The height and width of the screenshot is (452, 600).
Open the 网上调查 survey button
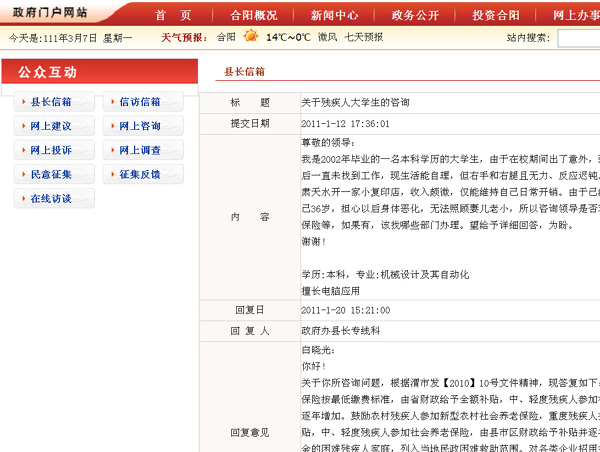(139, 150)
